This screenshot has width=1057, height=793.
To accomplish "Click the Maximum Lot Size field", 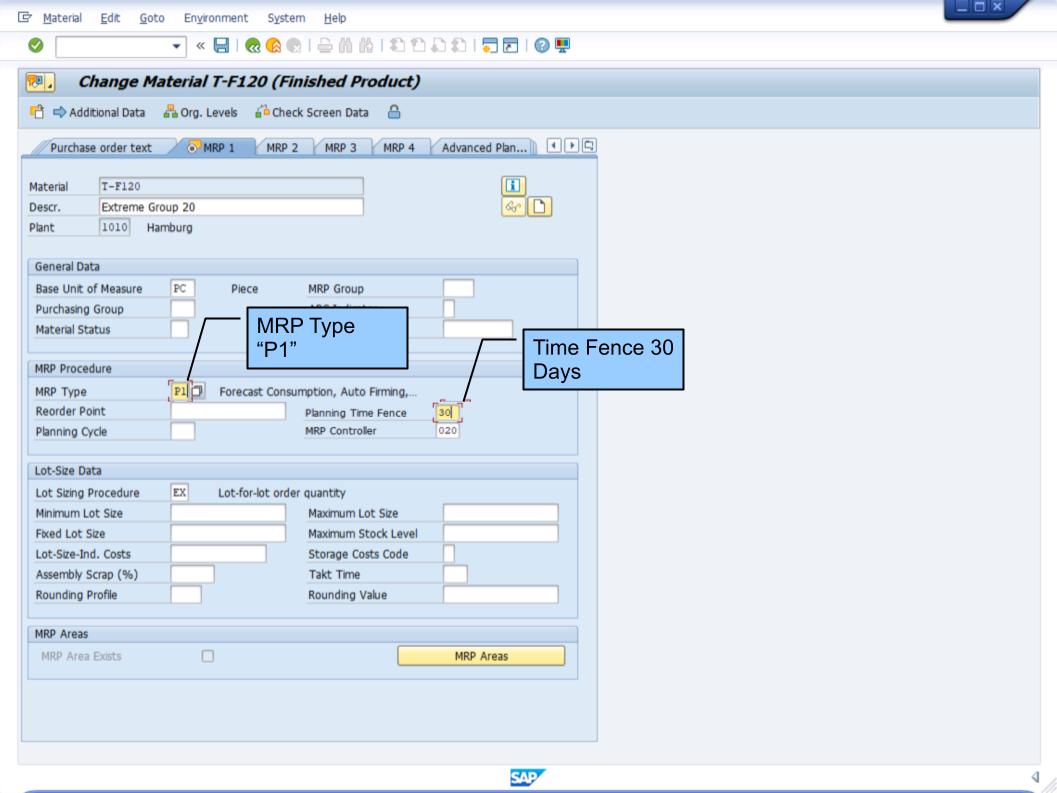I will [501, 513].
